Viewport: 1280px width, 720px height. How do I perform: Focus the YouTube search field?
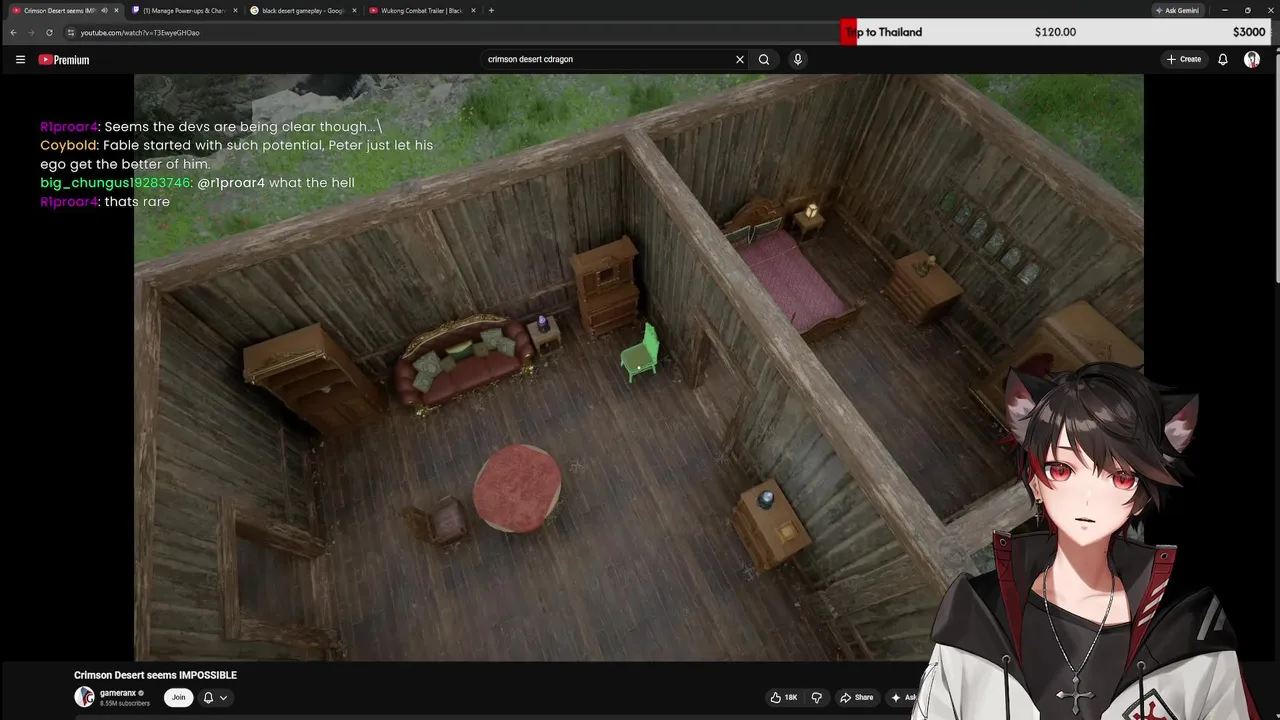click(x=608, y=59)
